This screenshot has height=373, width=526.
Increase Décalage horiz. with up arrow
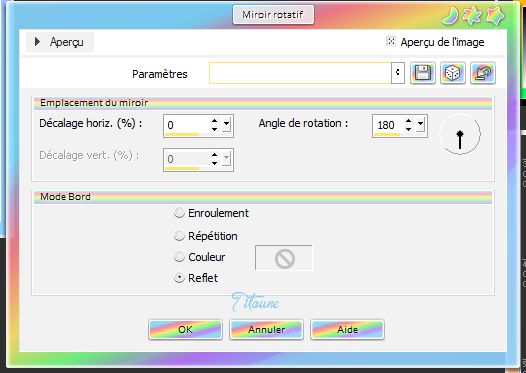214,121
